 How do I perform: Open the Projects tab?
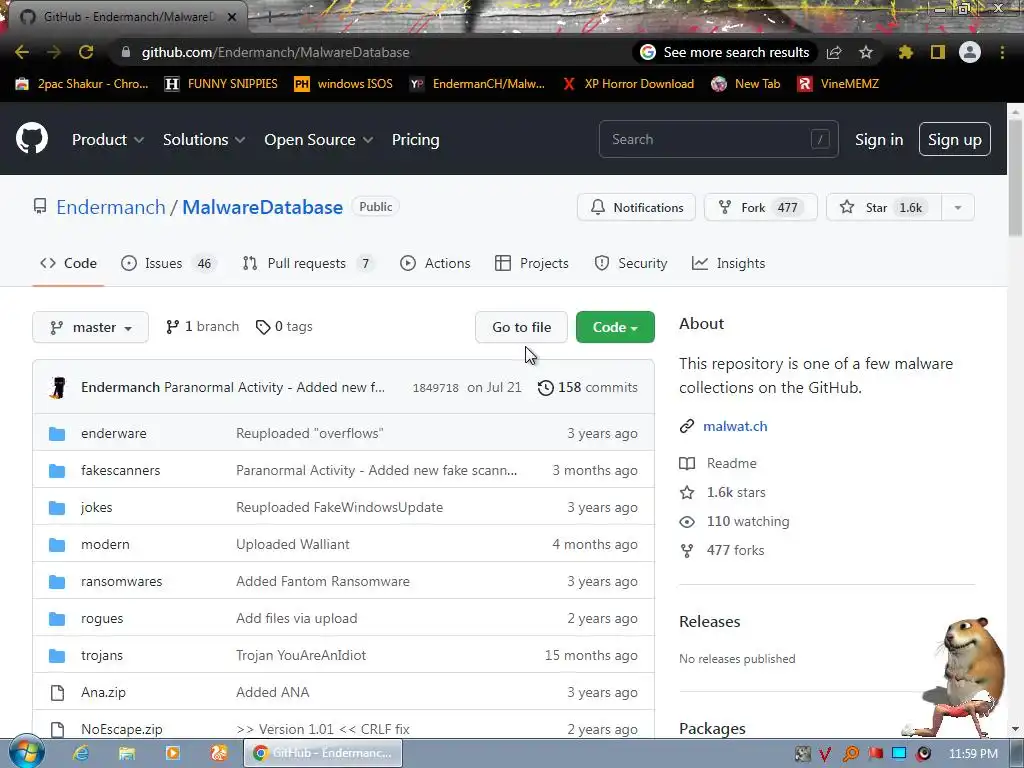pos(532,263)
